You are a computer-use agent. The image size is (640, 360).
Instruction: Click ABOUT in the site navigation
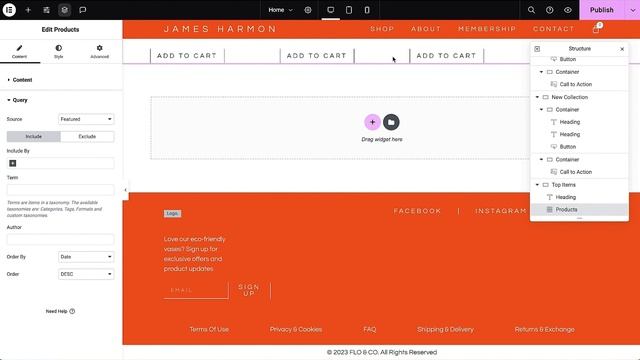pos(426,29)
